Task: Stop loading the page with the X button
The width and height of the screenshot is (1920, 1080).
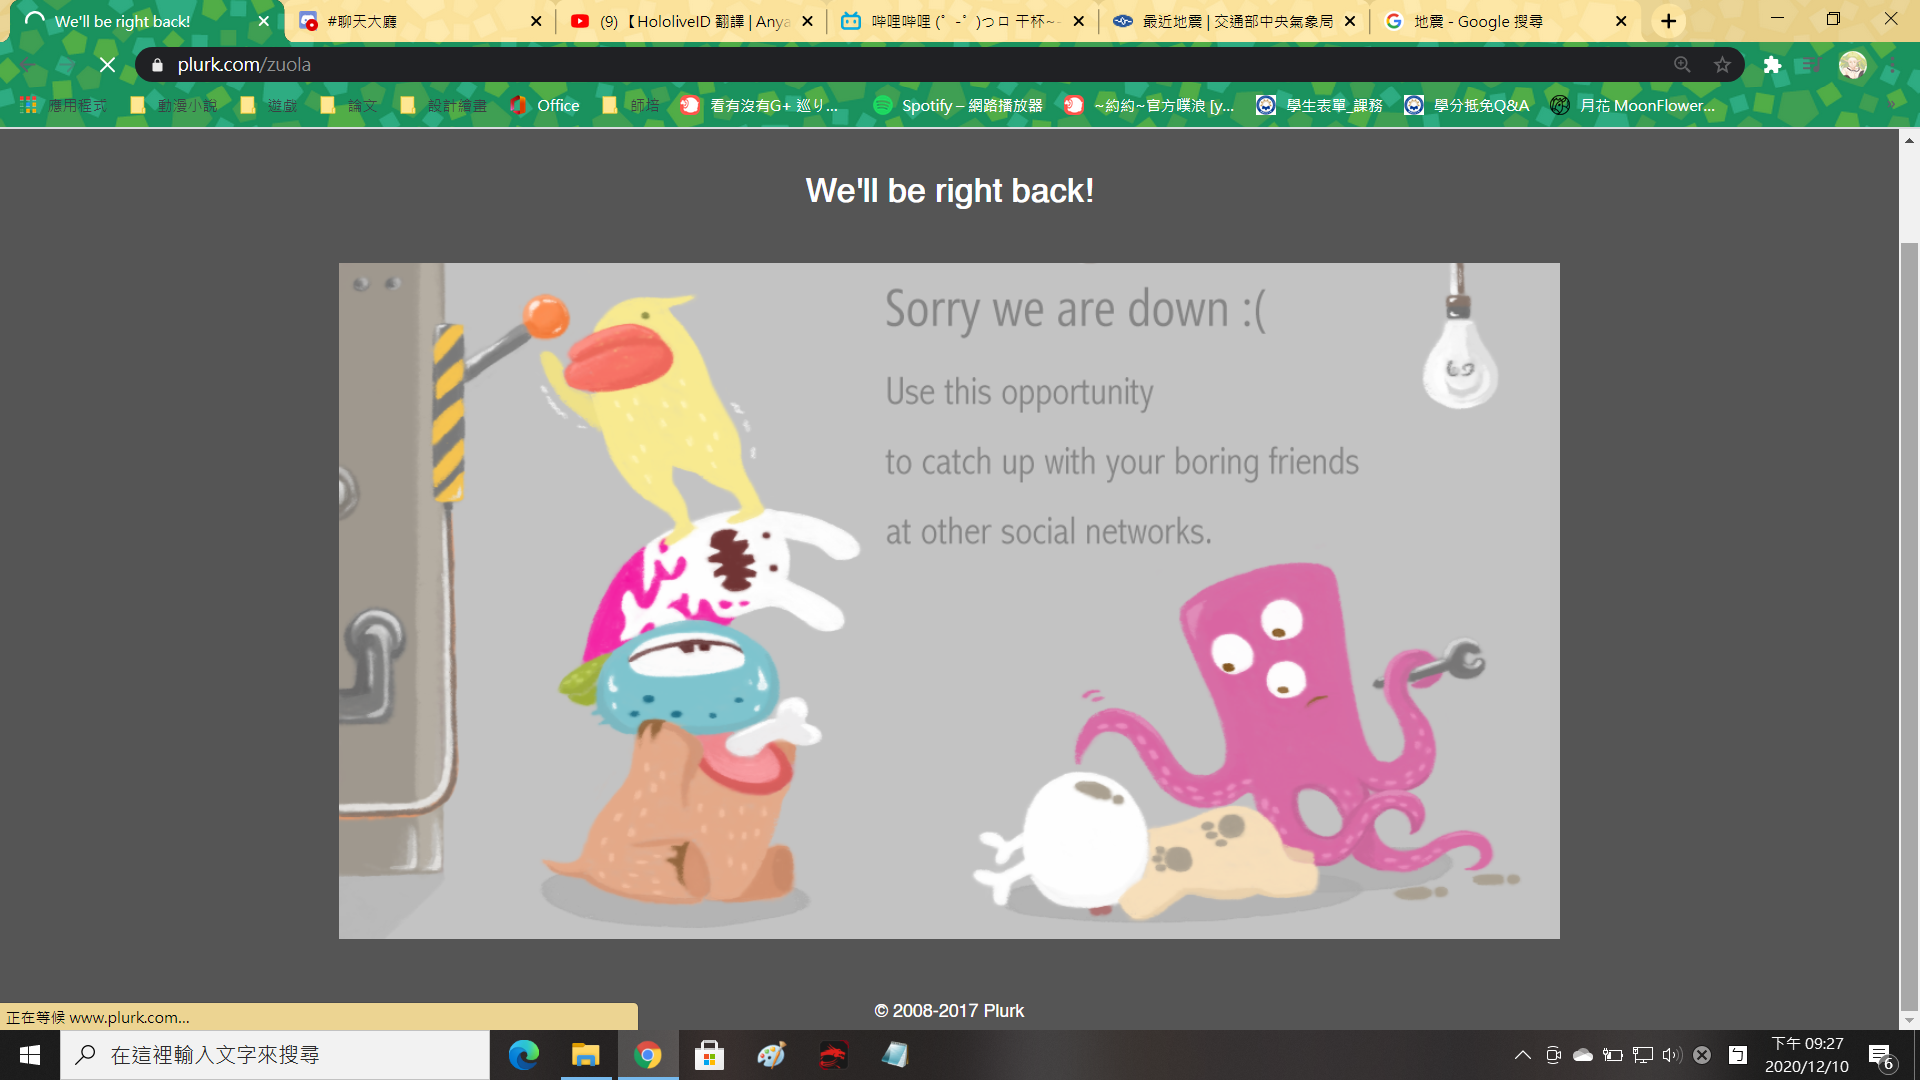Action: (x=107, y=65)
